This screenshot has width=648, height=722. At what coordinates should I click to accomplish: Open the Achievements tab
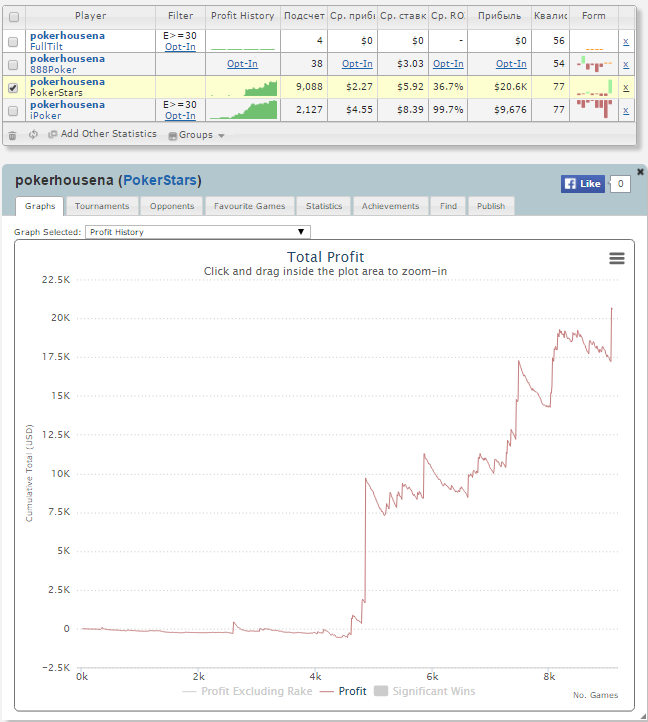(390, 206)
